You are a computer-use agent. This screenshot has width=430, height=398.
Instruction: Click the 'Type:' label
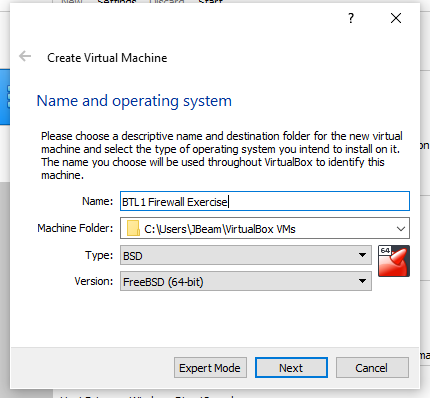point(99,255)
